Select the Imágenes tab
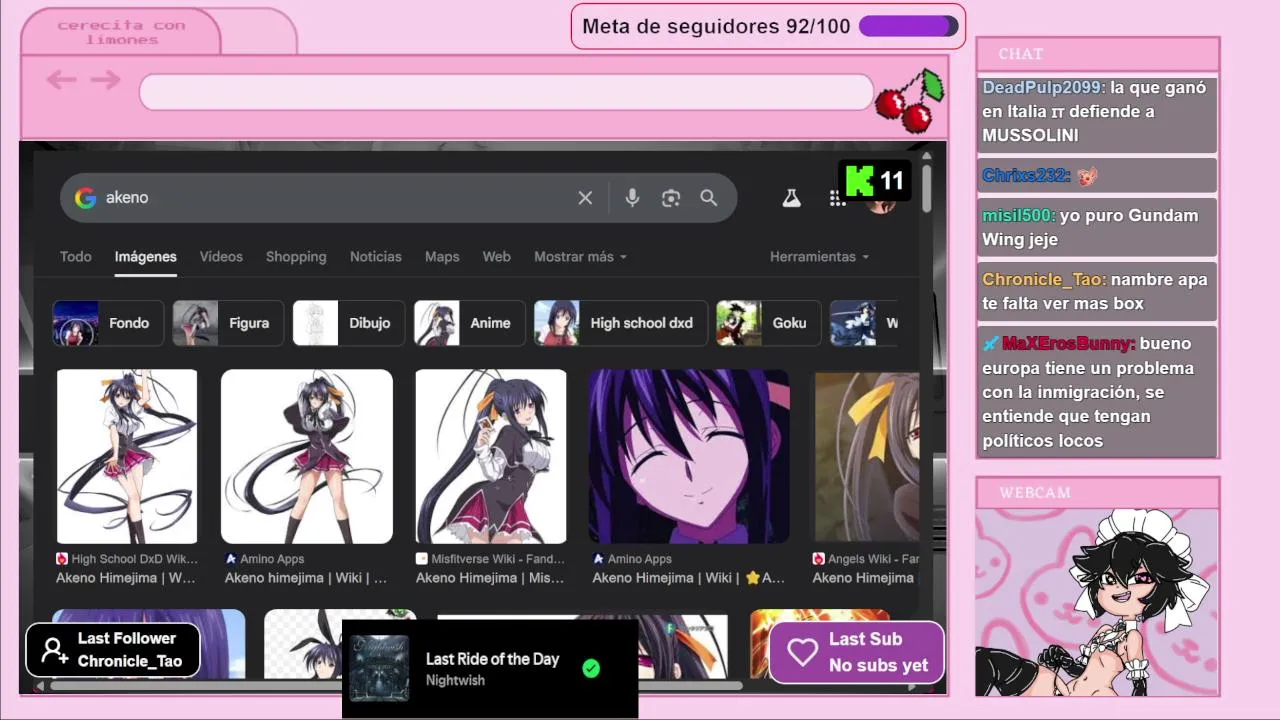 (x=146, y=257)
